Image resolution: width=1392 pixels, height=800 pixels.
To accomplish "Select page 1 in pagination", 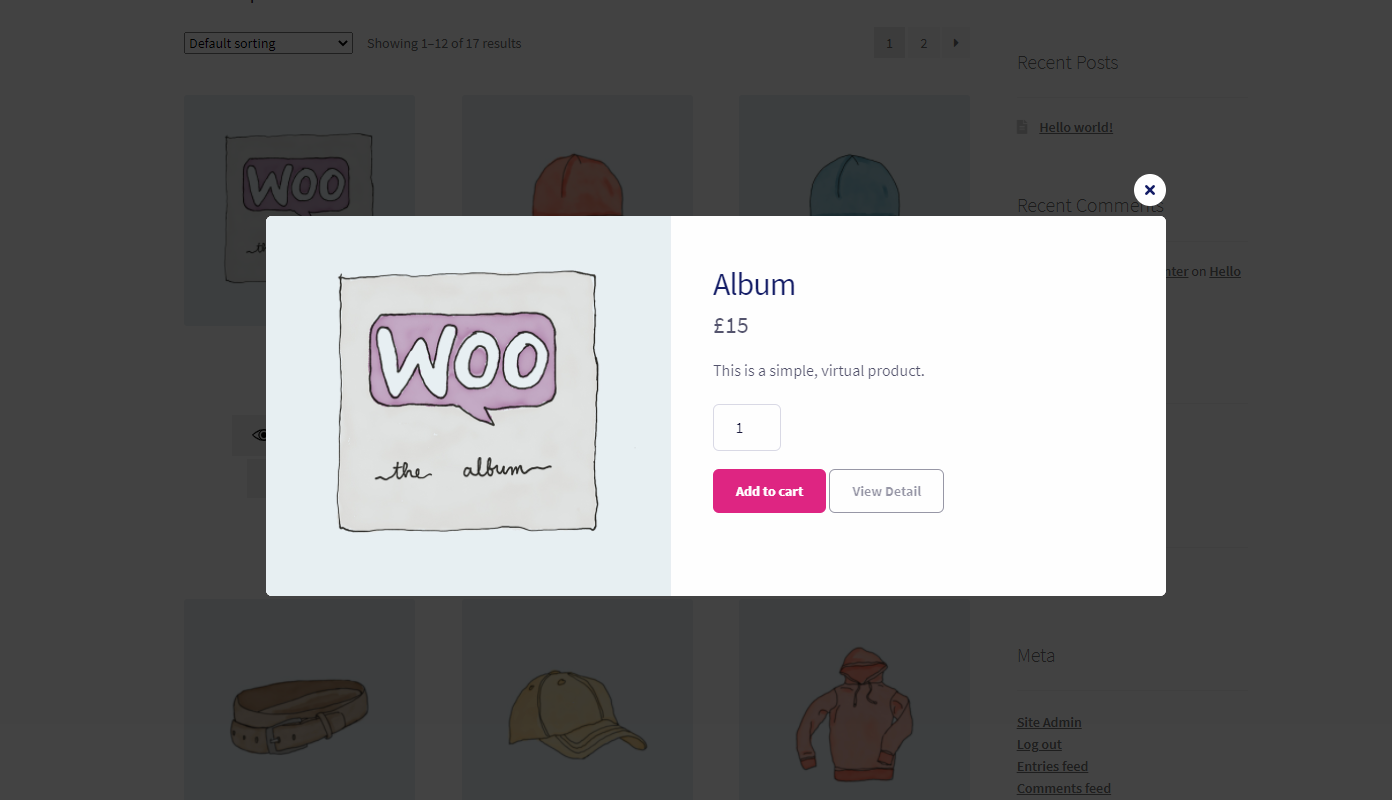I will tap(889, 43).
